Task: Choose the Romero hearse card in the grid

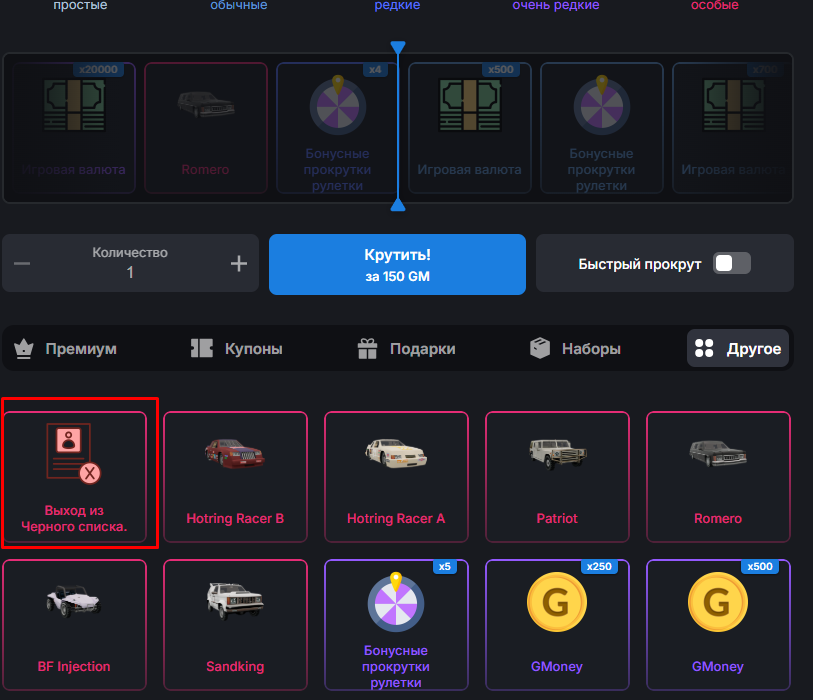Action: coord(718,477)
